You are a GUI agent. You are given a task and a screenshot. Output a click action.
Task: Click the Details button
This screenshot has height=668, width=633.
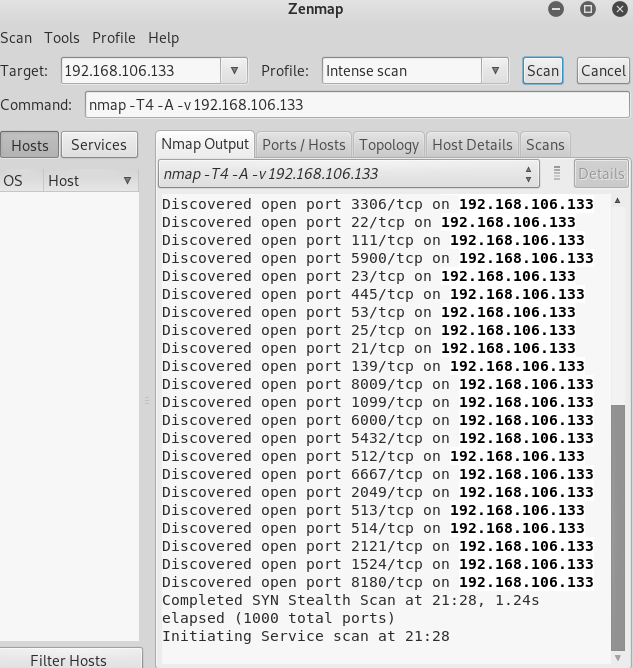tap(601, 174)
